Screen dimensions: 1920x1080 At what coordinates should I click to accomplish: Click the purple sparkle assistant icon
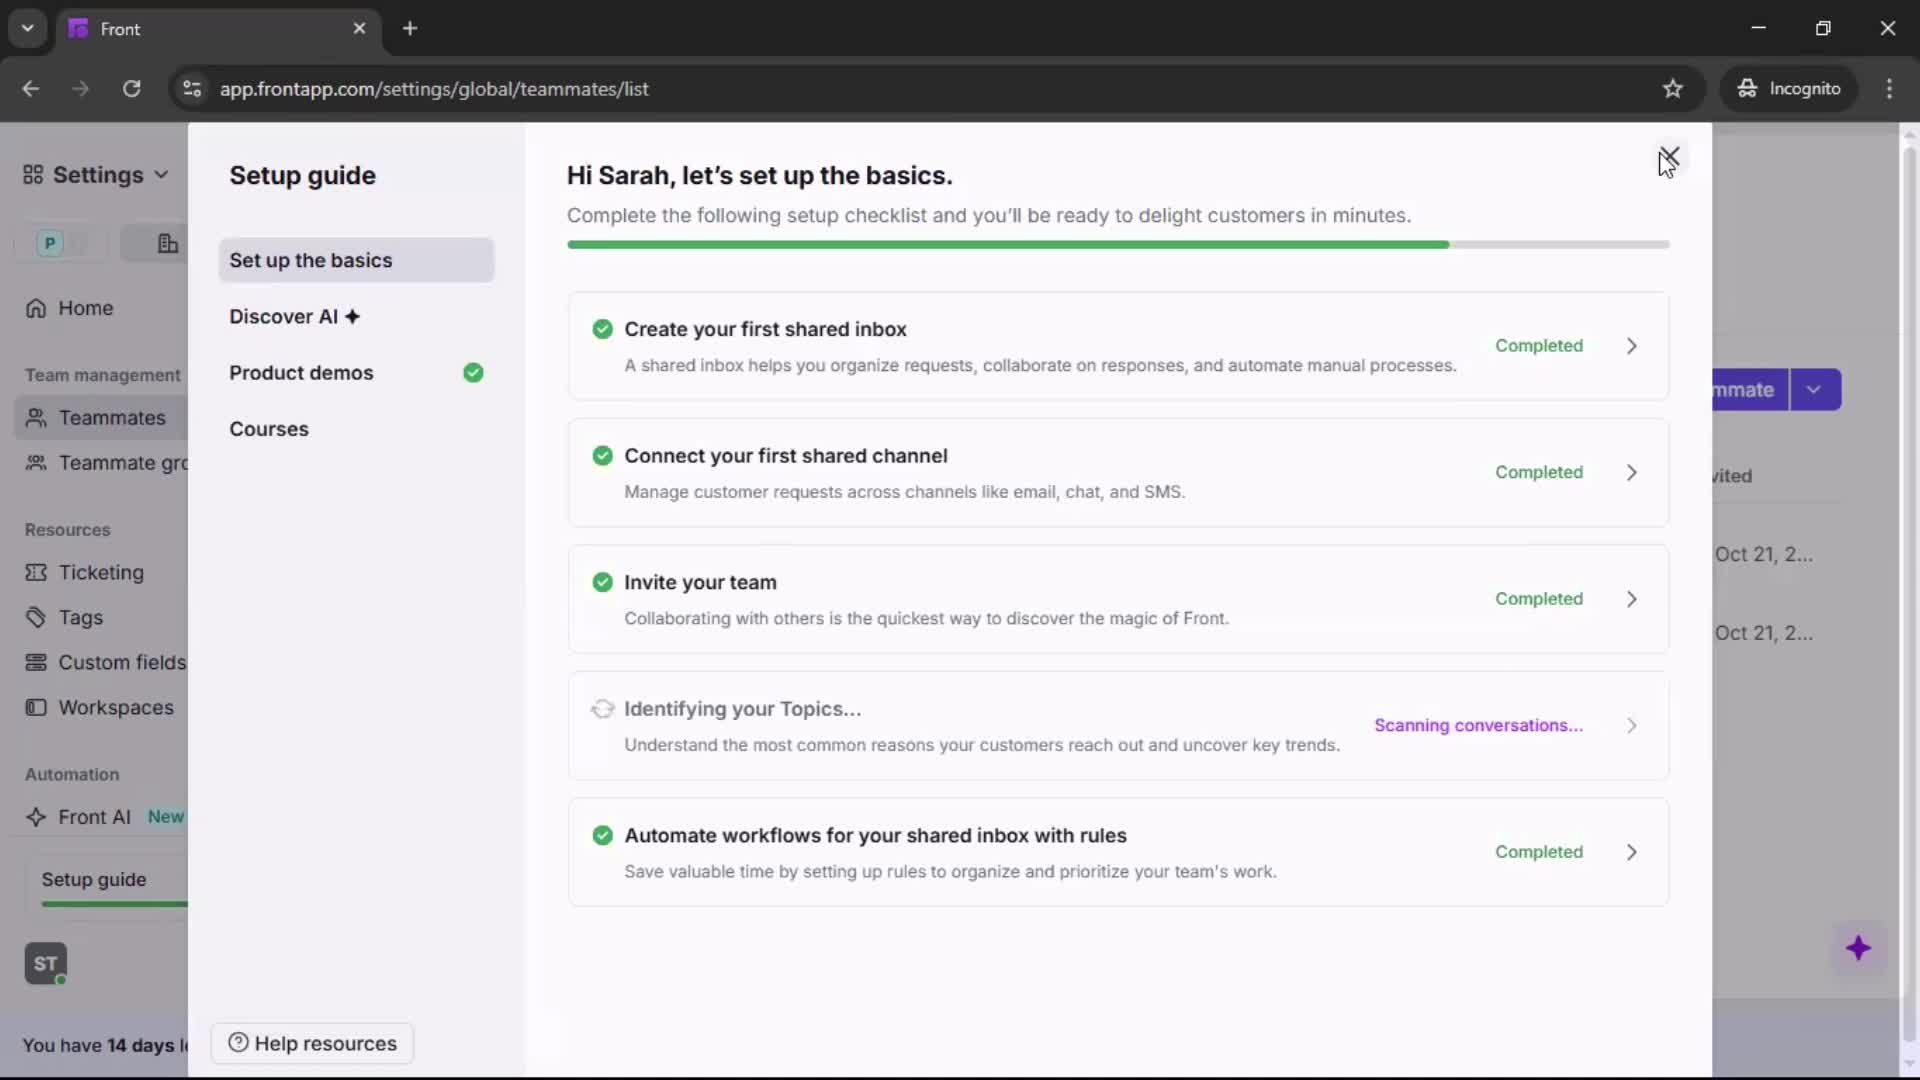[x=1859, y=949]
